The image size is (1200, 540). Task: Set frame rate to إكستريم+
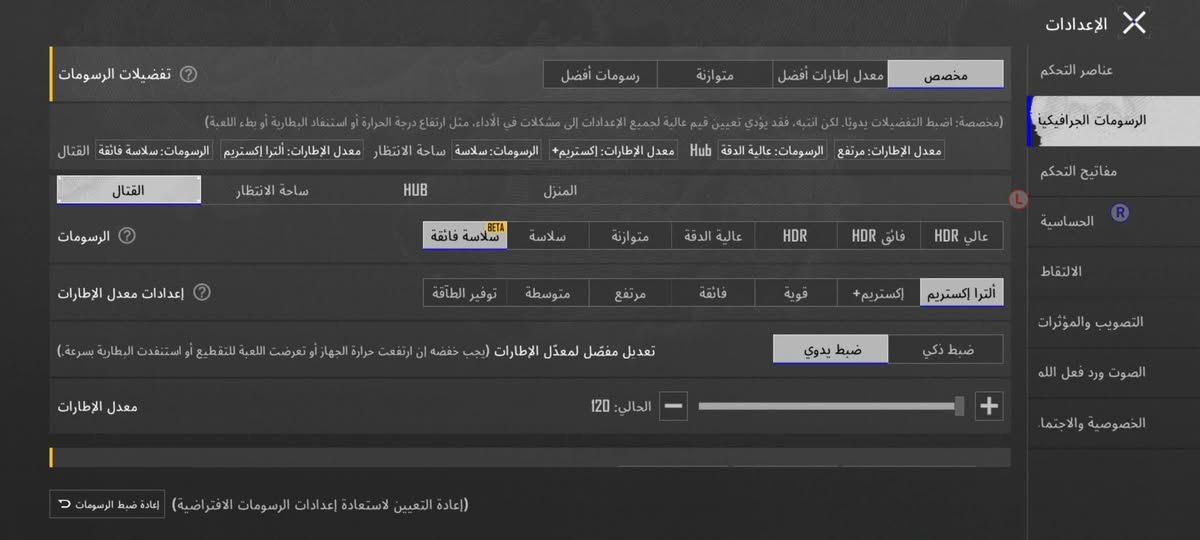click(878, 293)
